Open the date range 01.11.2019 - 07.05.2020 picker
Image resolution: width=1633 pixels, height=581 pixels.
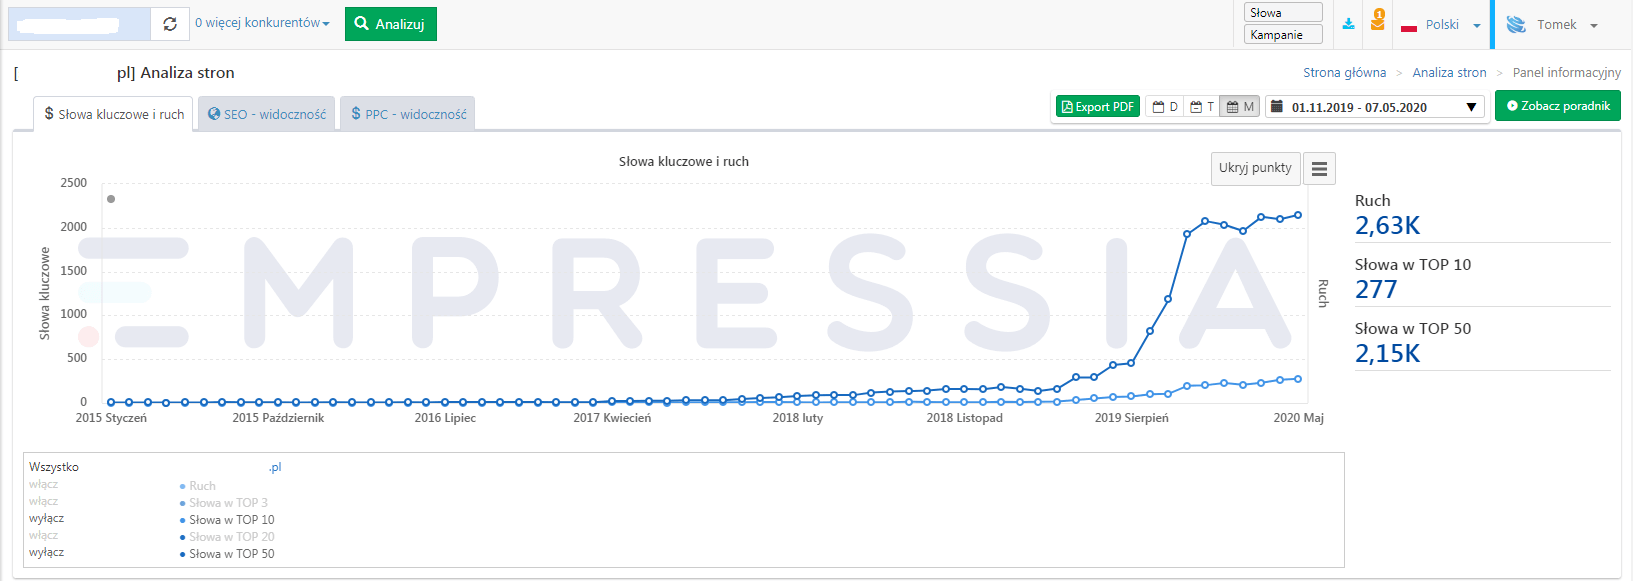coord(1375,107)
